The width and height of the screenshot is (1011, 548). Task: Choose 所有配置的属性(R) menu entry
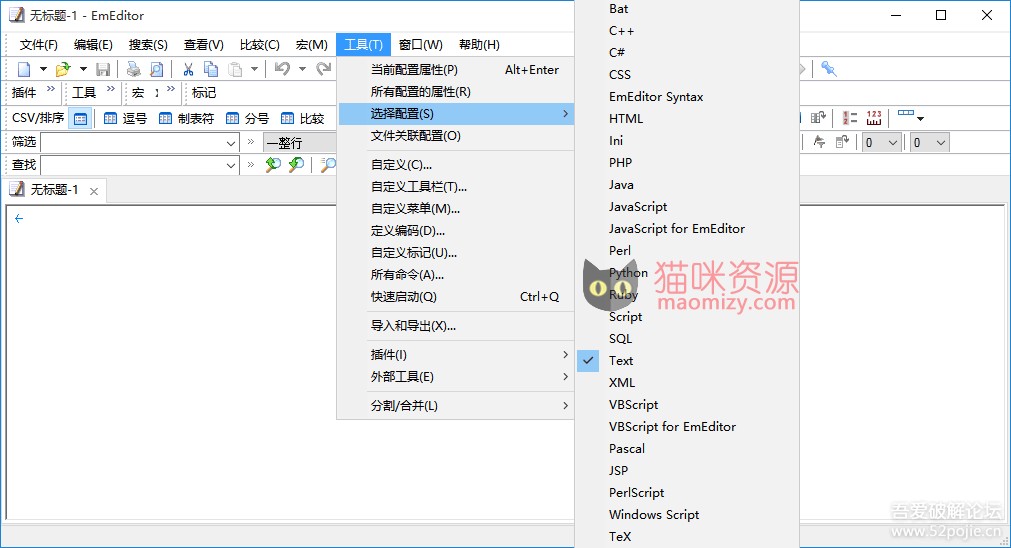(456, 92)
